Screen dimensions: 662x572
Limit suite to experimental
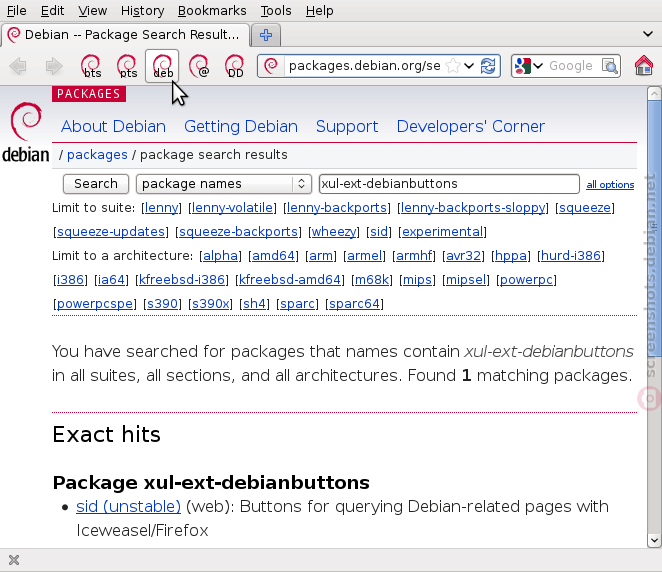pos(442,232)
